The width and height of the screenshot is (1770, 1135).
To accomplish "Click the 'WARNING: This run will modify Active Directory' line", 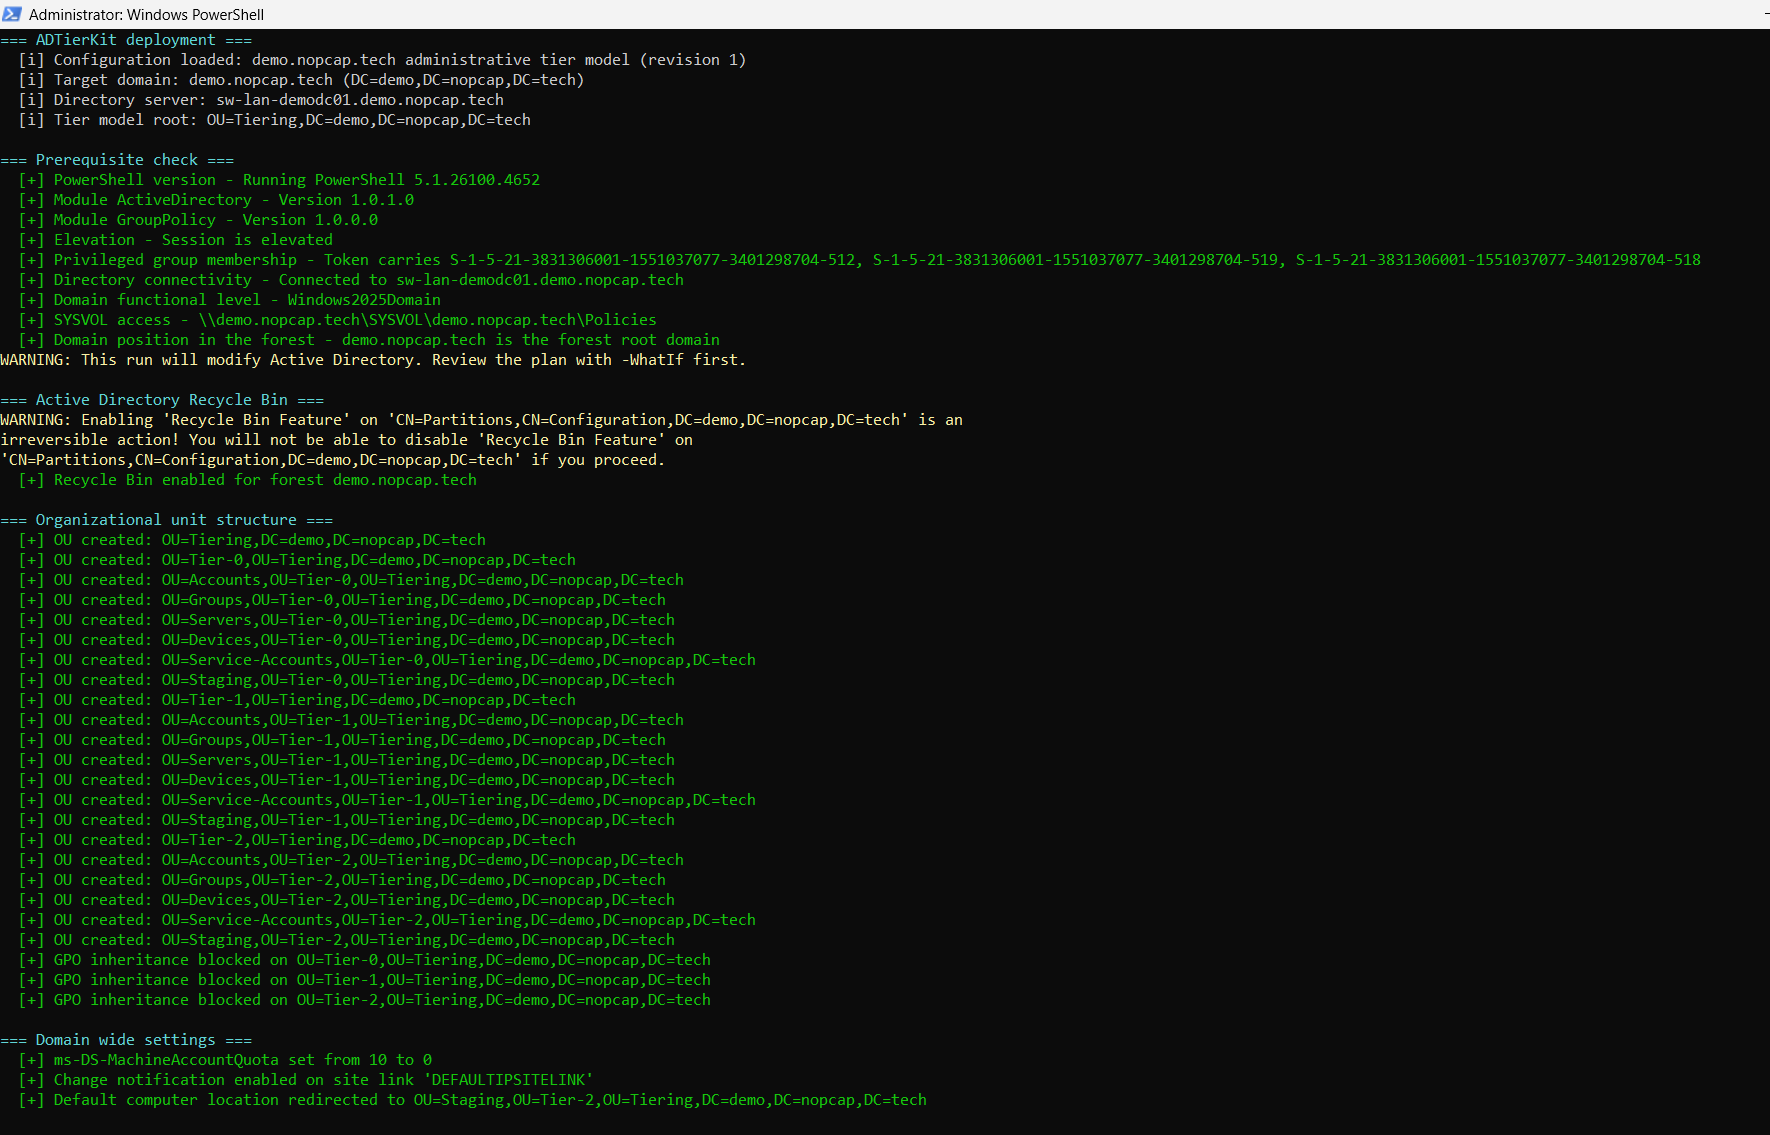I will [373, 360].
